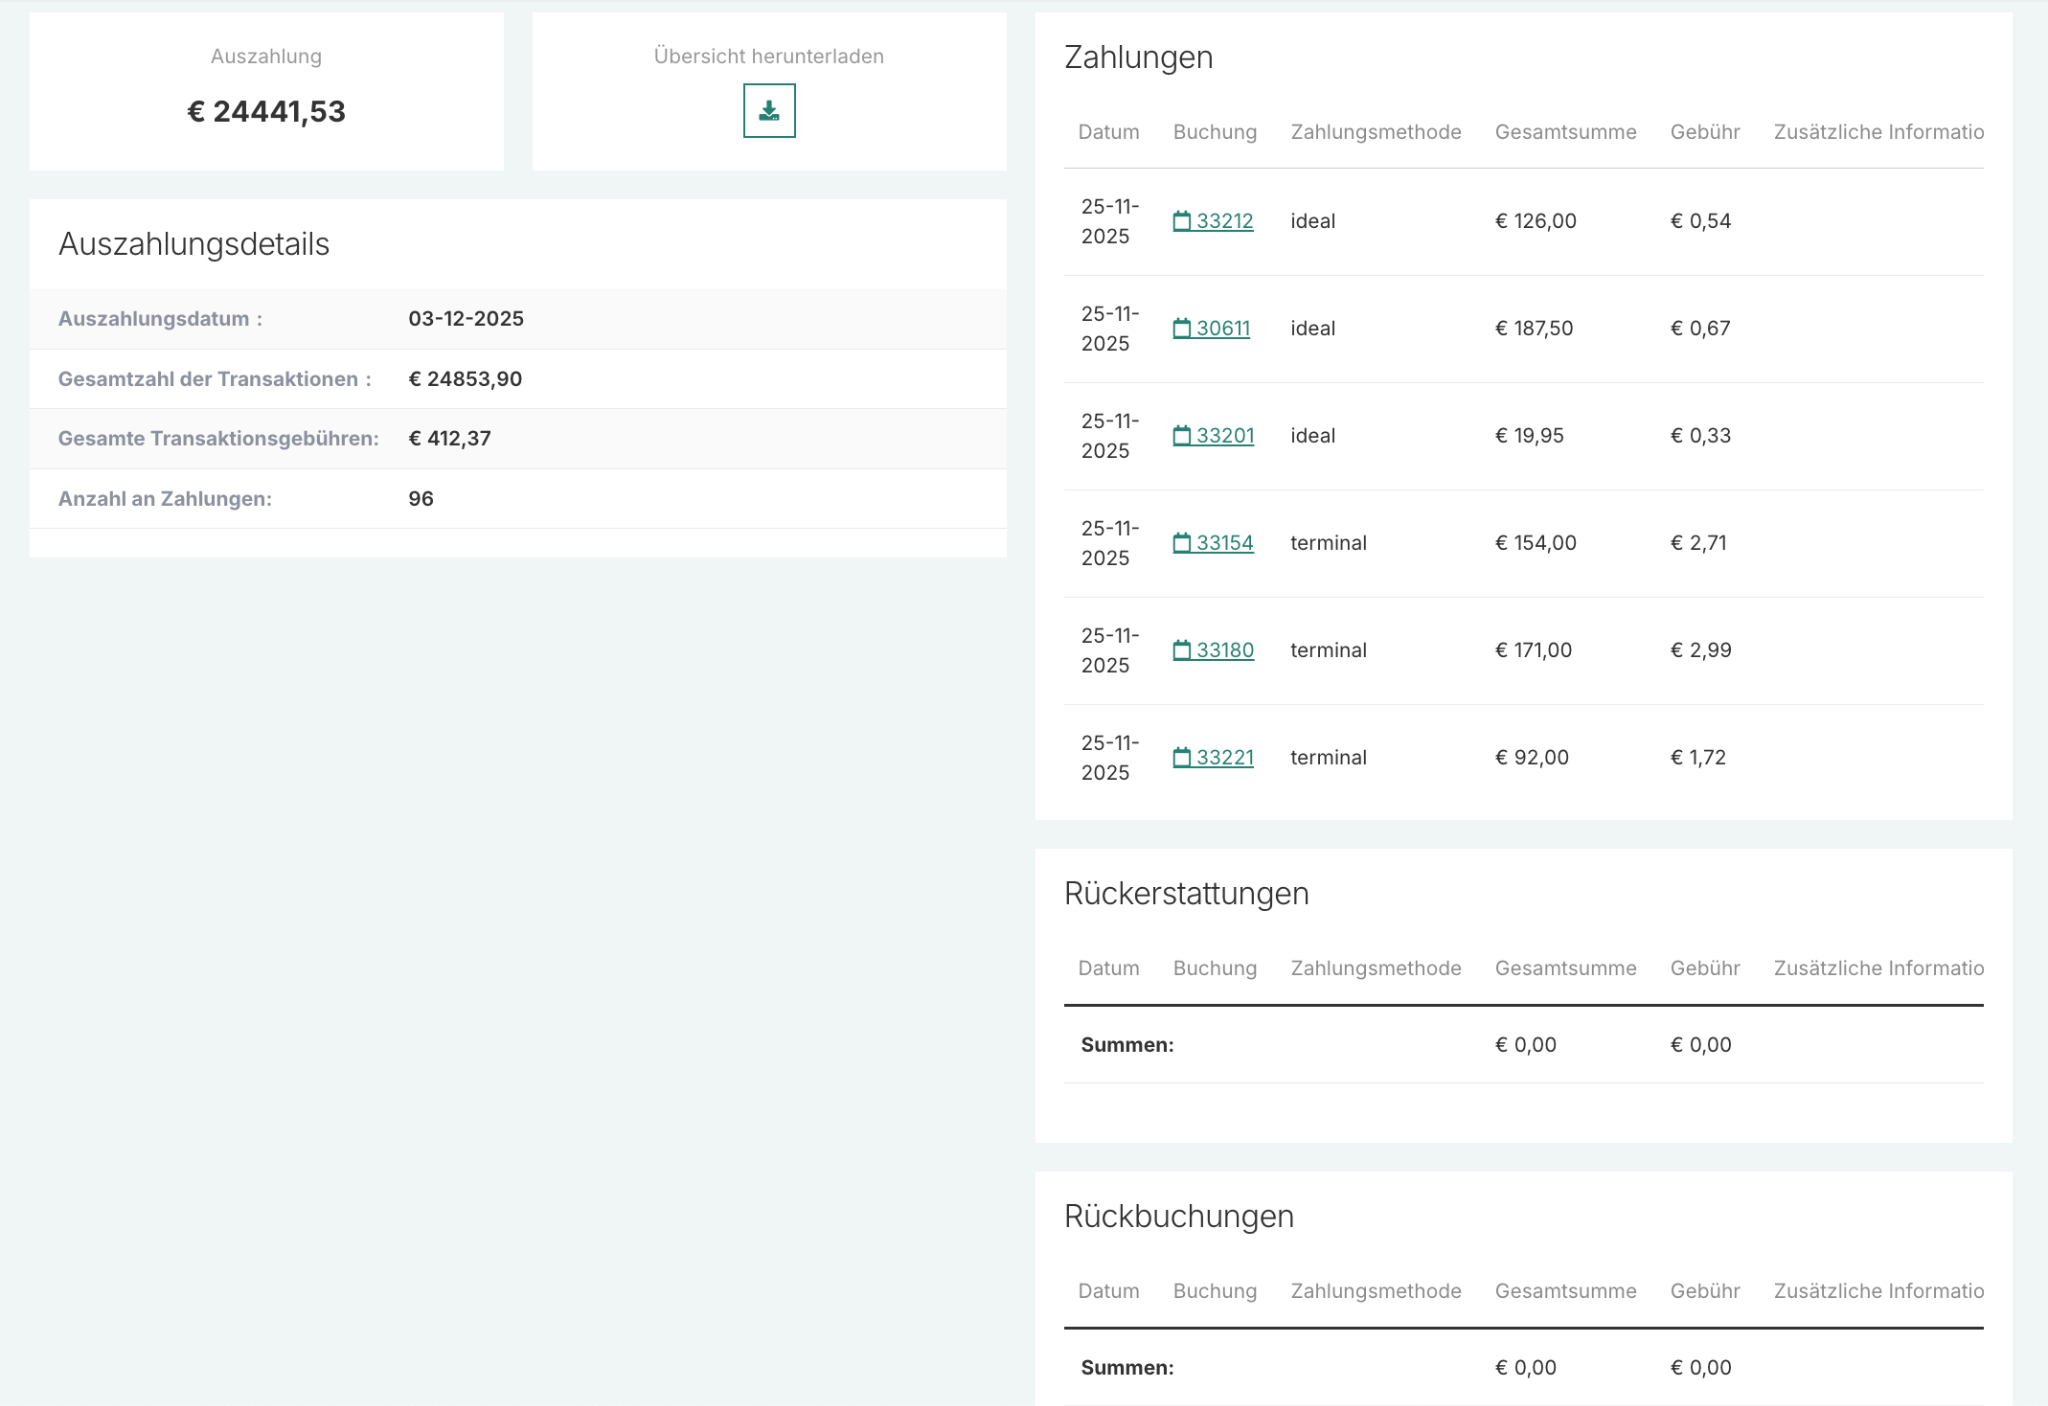Open booking link 30611

tap(1223, 328)
